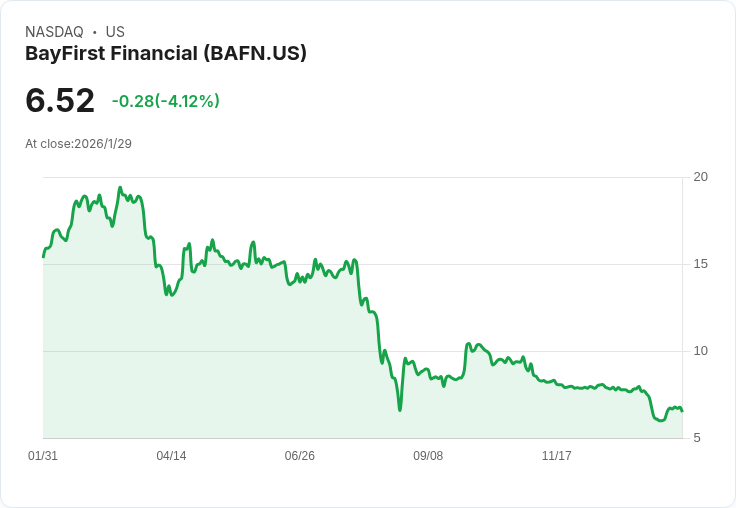Viewport: 736px width, 508px height.
Task: Click the 20 price axis label
Action: [701, 177]
